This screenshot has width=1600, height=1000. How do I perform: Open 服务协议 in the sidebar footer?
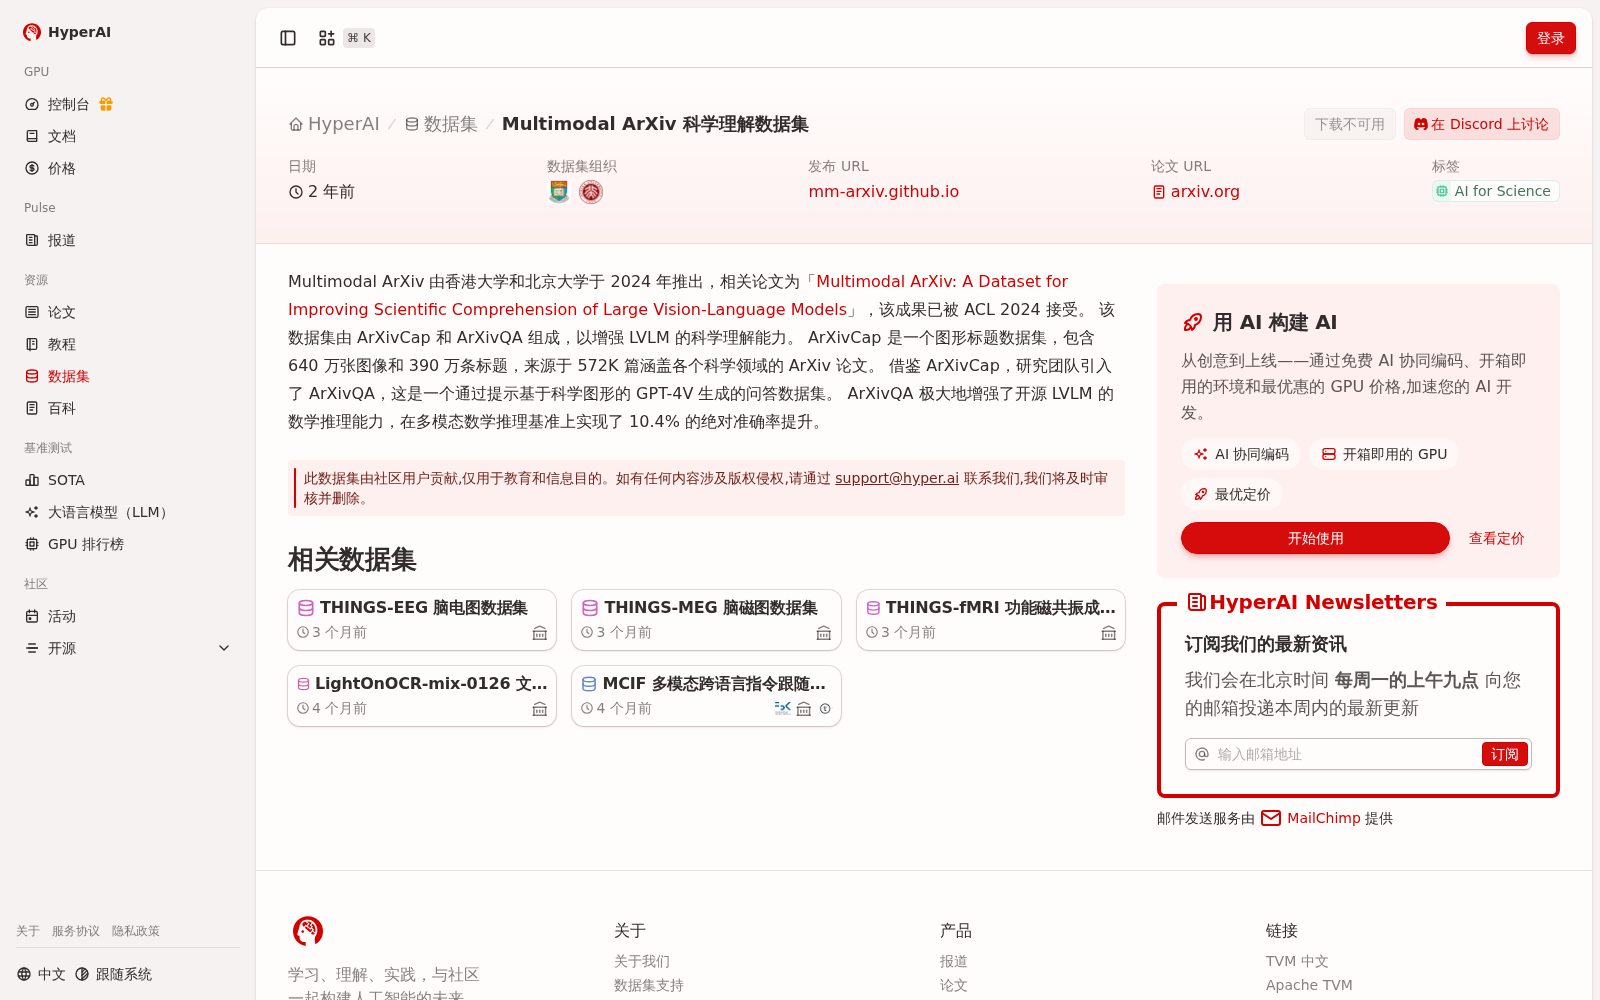[76, 931]
